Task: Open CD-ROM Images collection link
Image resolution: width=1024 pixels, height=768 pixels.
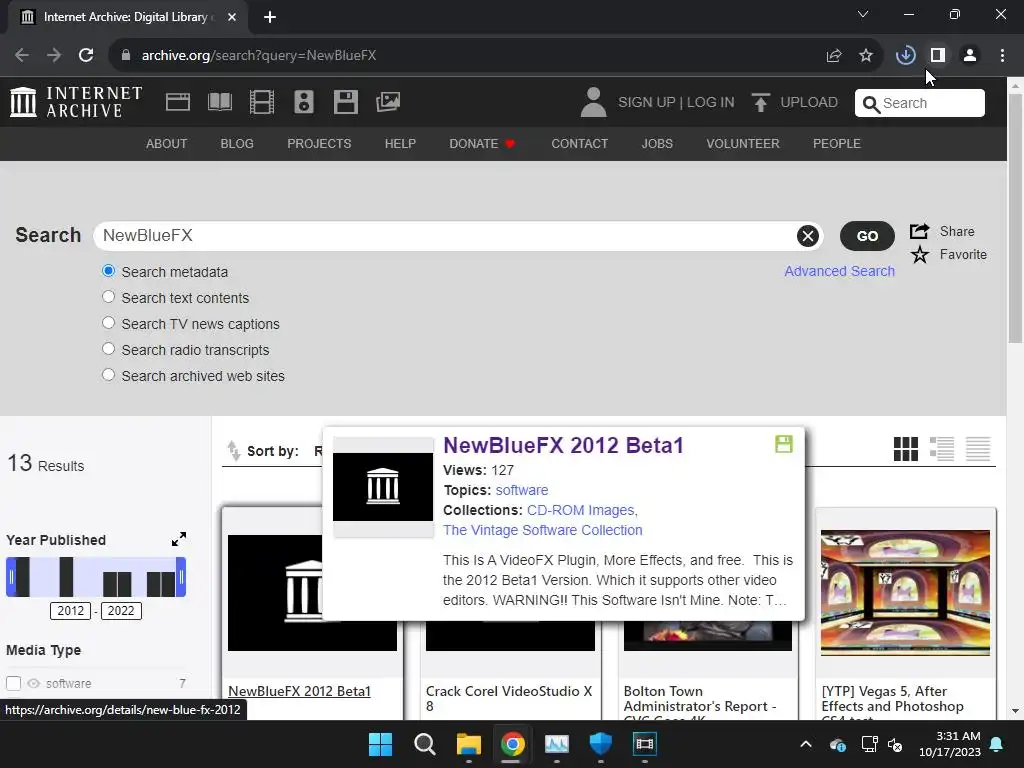Action: [582, 510]
